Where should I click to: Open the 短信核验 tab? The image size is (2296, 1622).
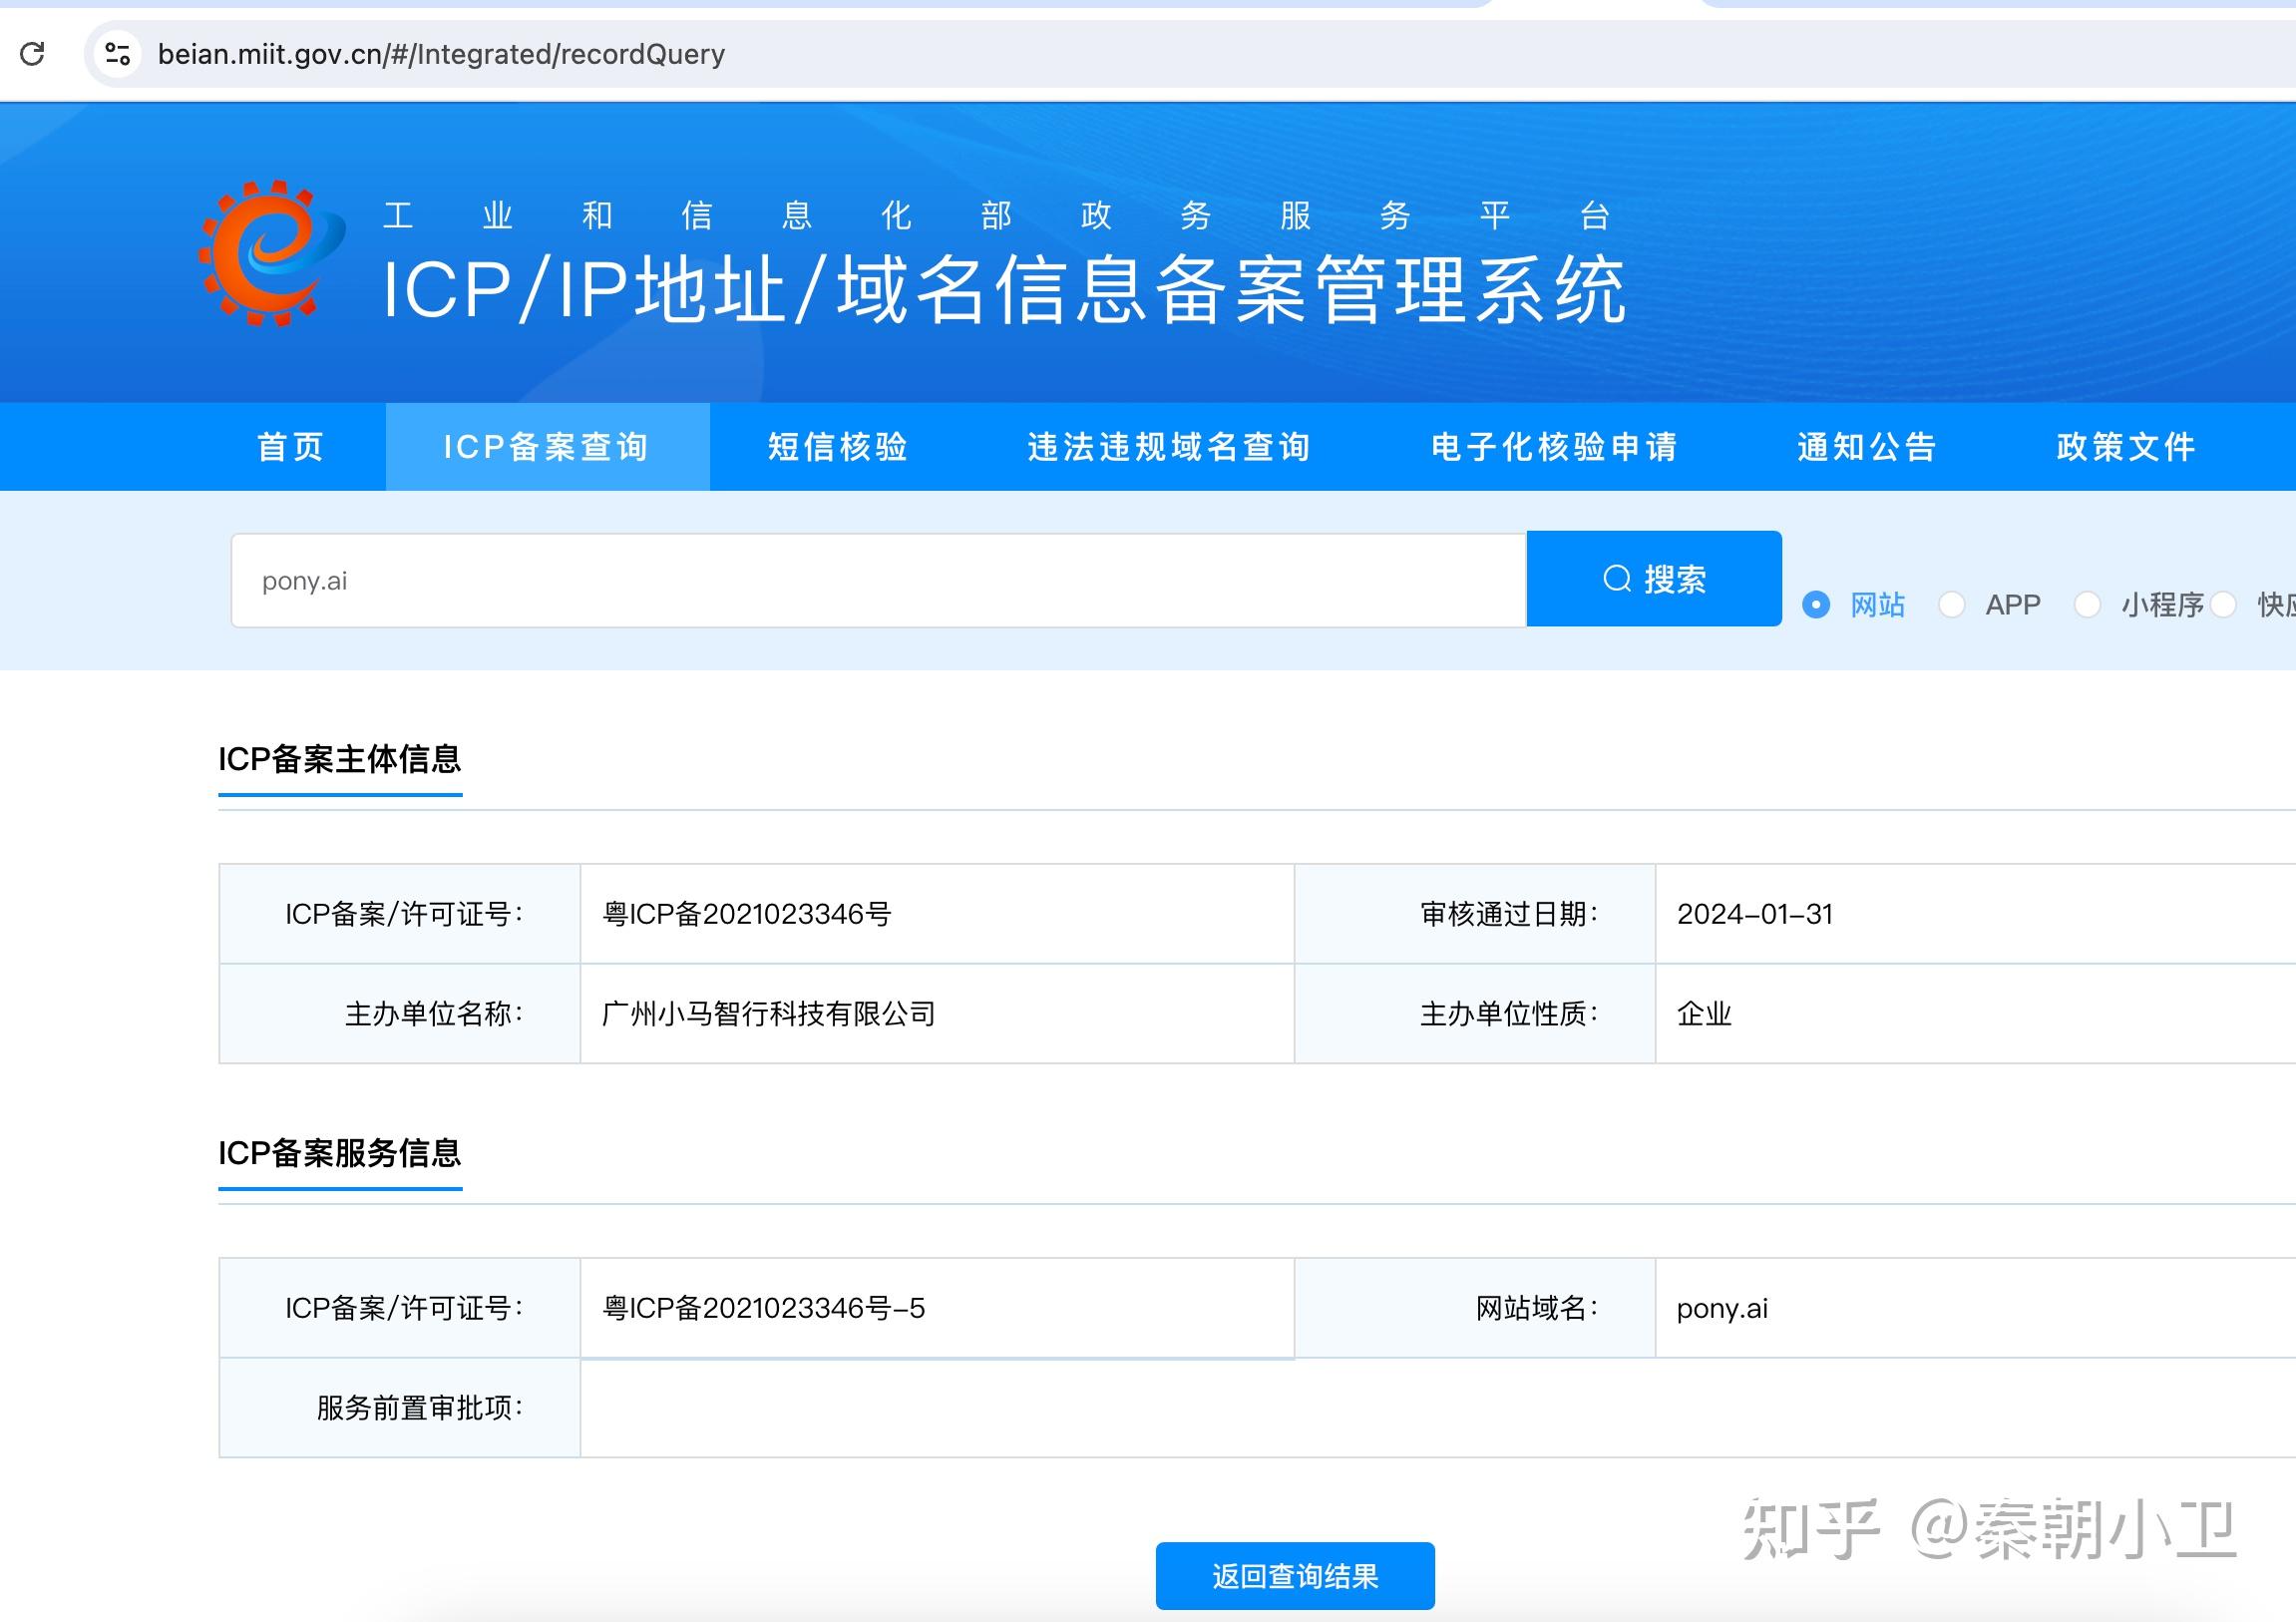838,447
